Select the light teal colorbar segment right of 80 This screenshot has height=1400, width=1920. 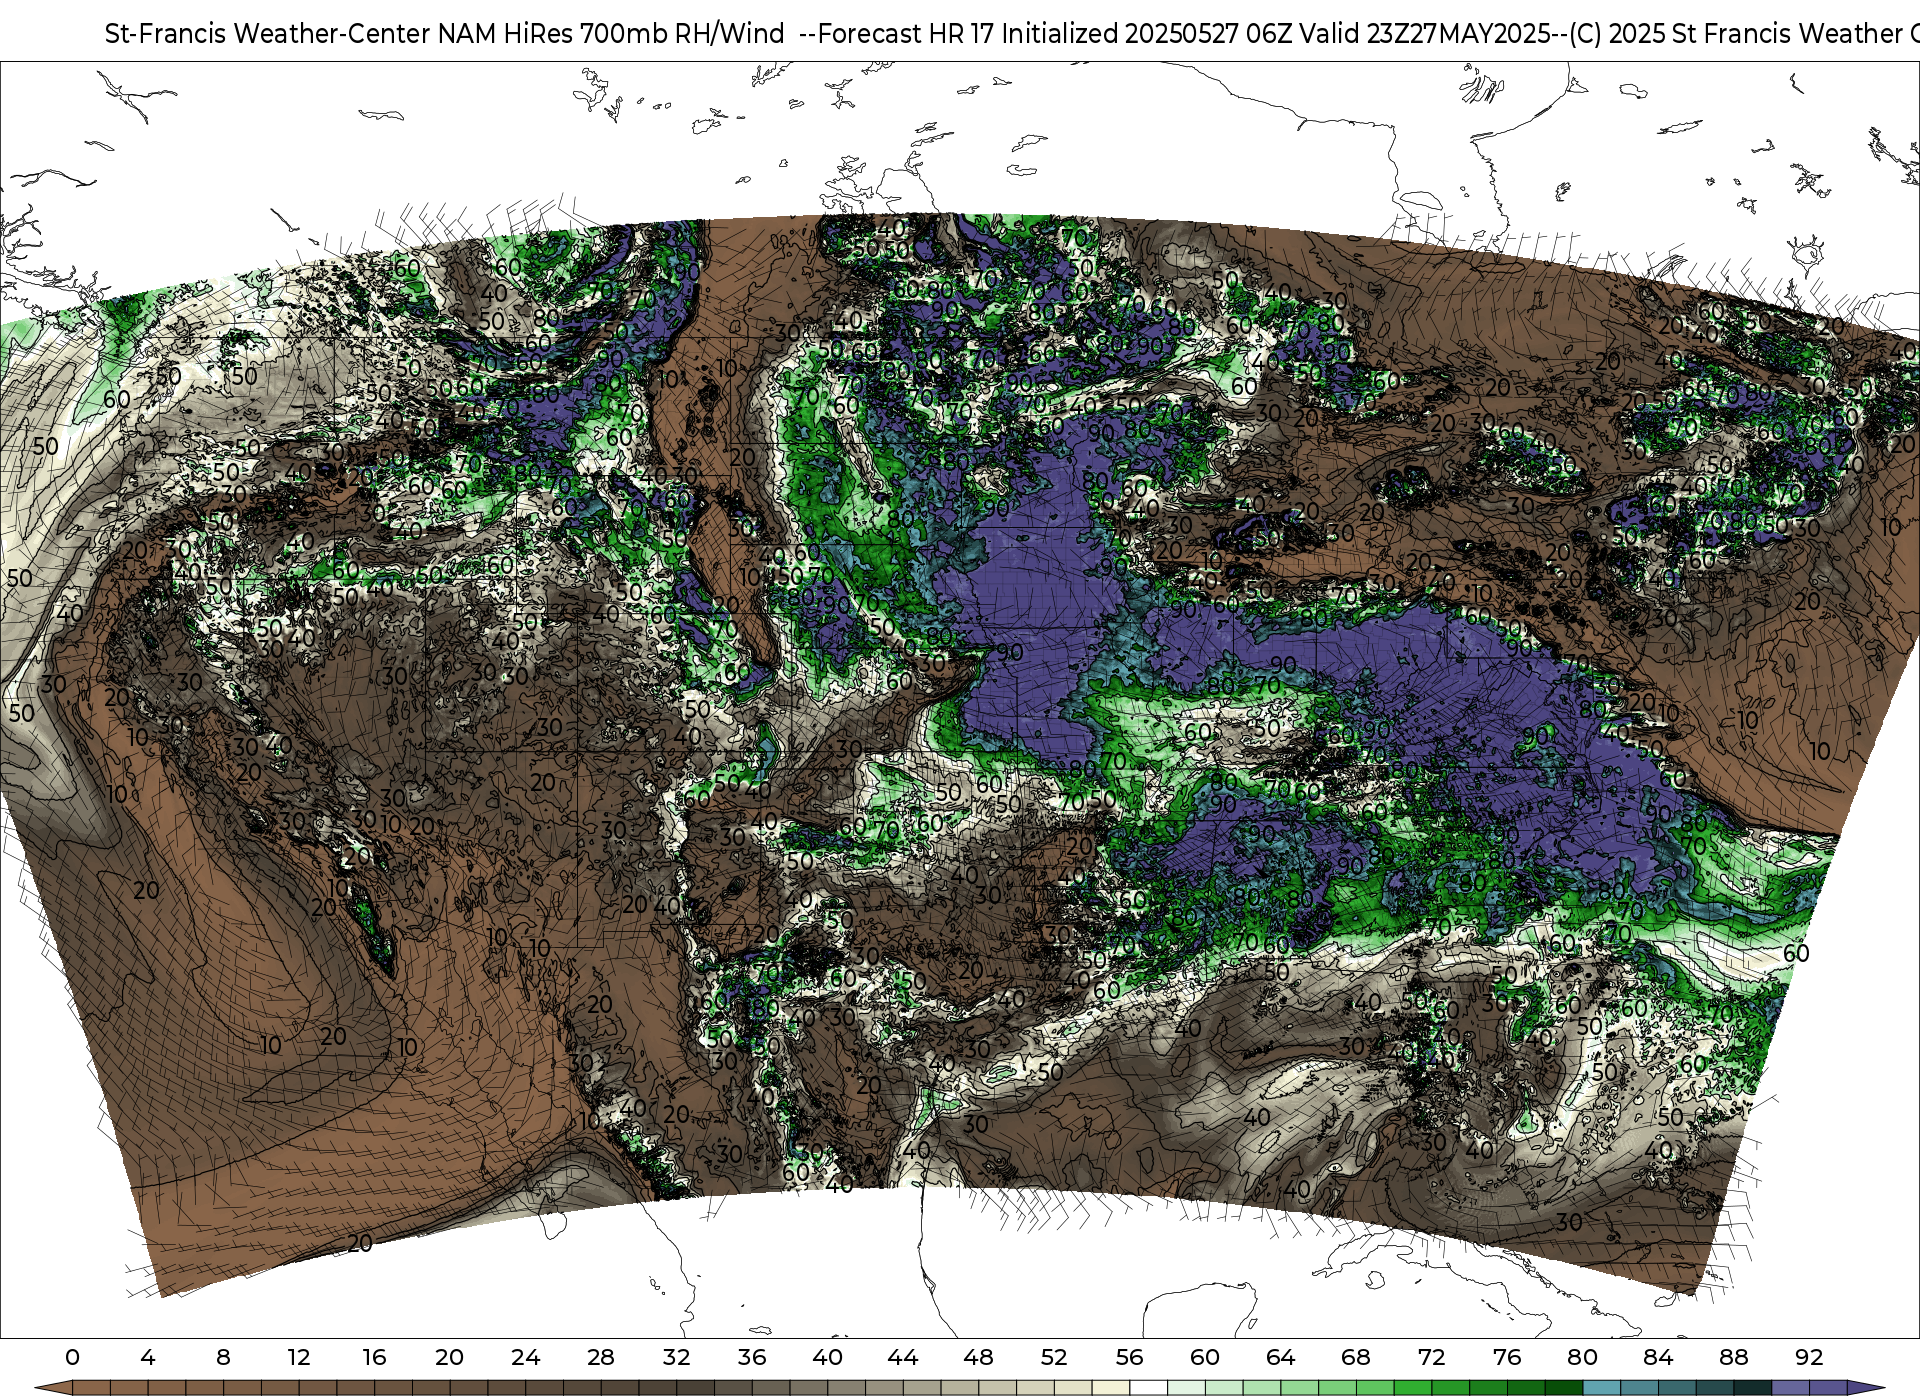pos(1601,1388)
